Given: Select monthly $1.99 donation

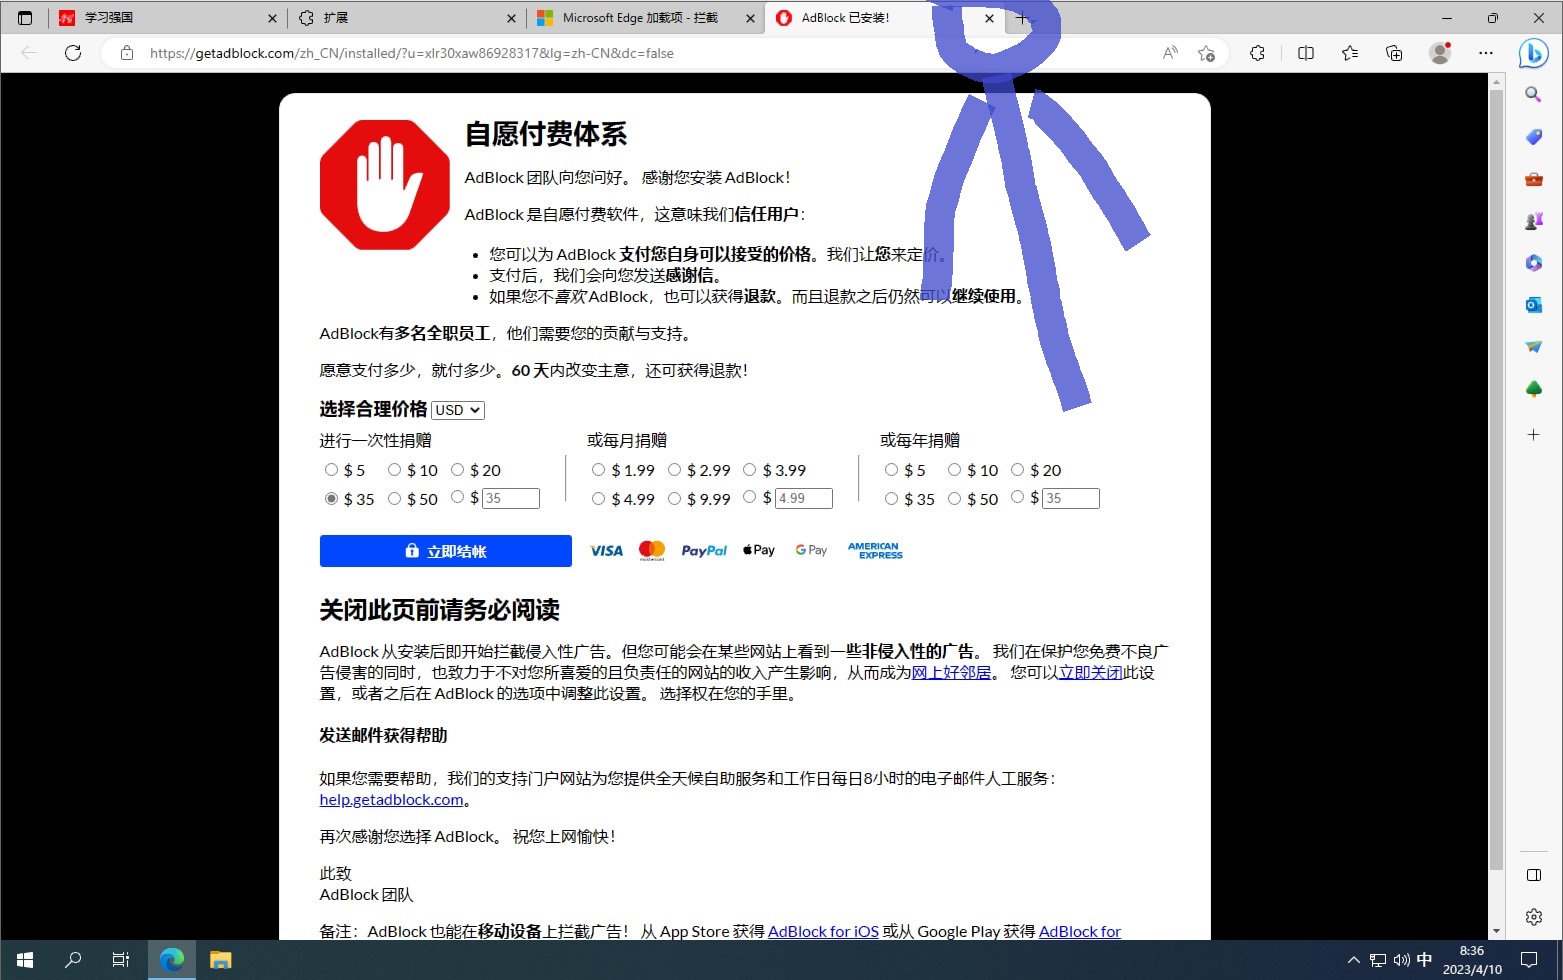Looking at the screenshot, I should [598, 470].
